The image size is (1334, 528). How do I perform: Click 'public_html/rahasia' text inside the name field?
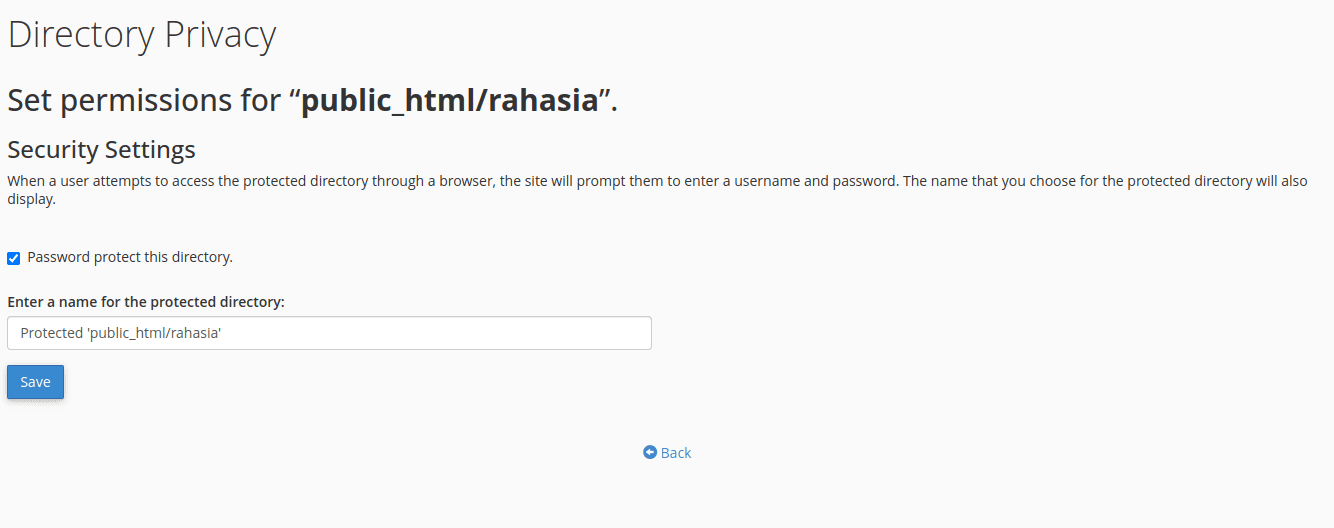coord(155,333)
